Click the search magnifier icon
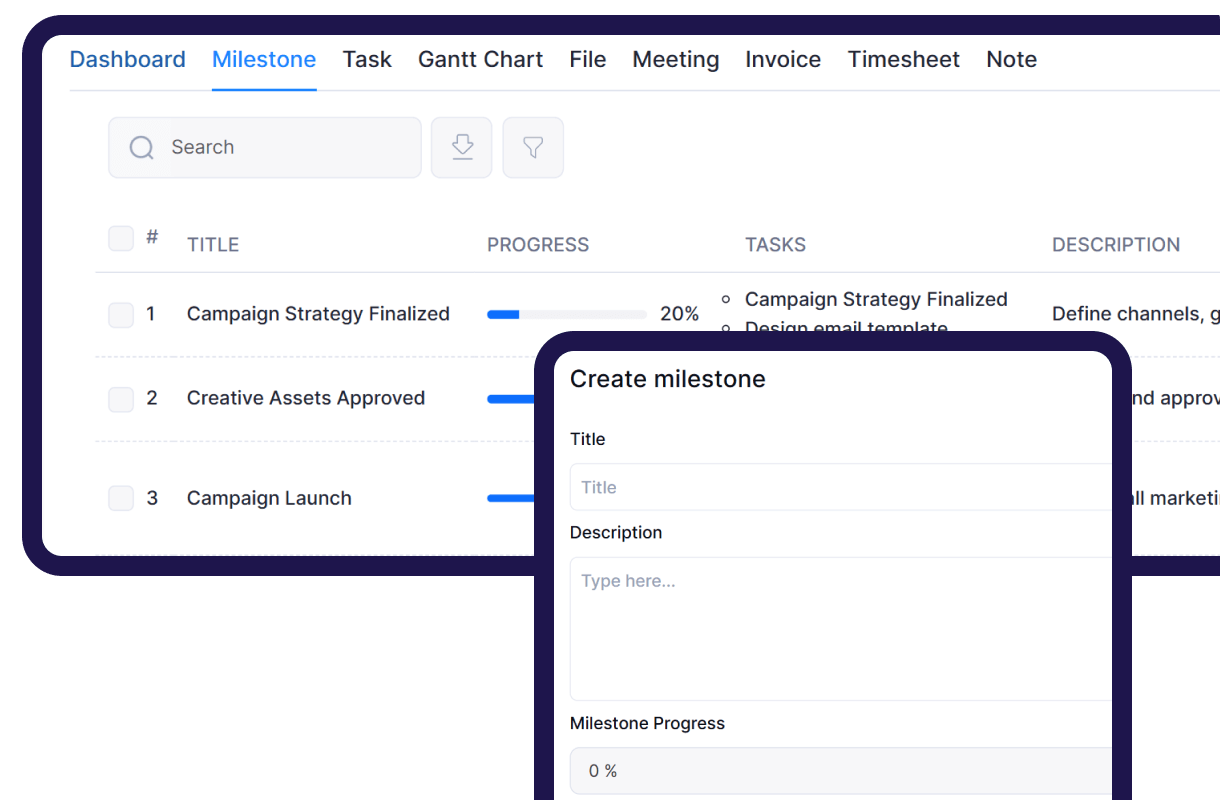The height and width of the screenshot is (800, 1220). coord(142,148)
